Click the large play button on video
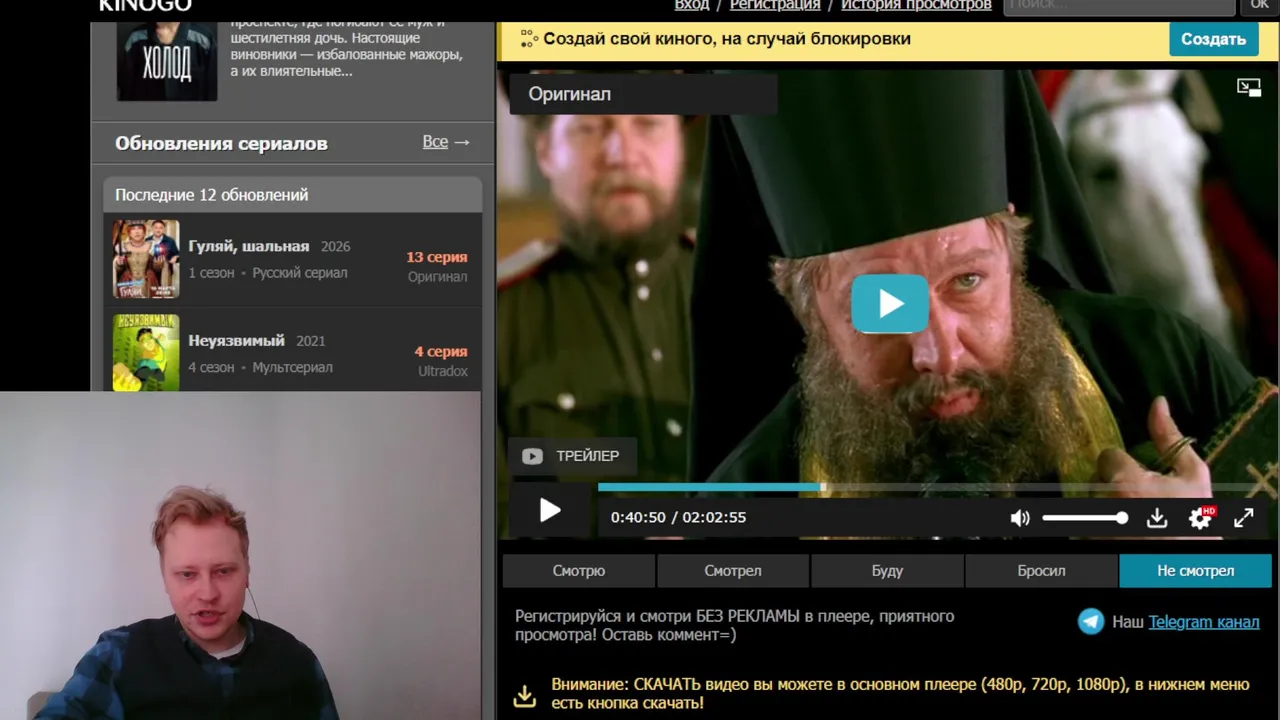Viewport: 1280px width, 720px height. pyautogui.click(x=890, y=303)
